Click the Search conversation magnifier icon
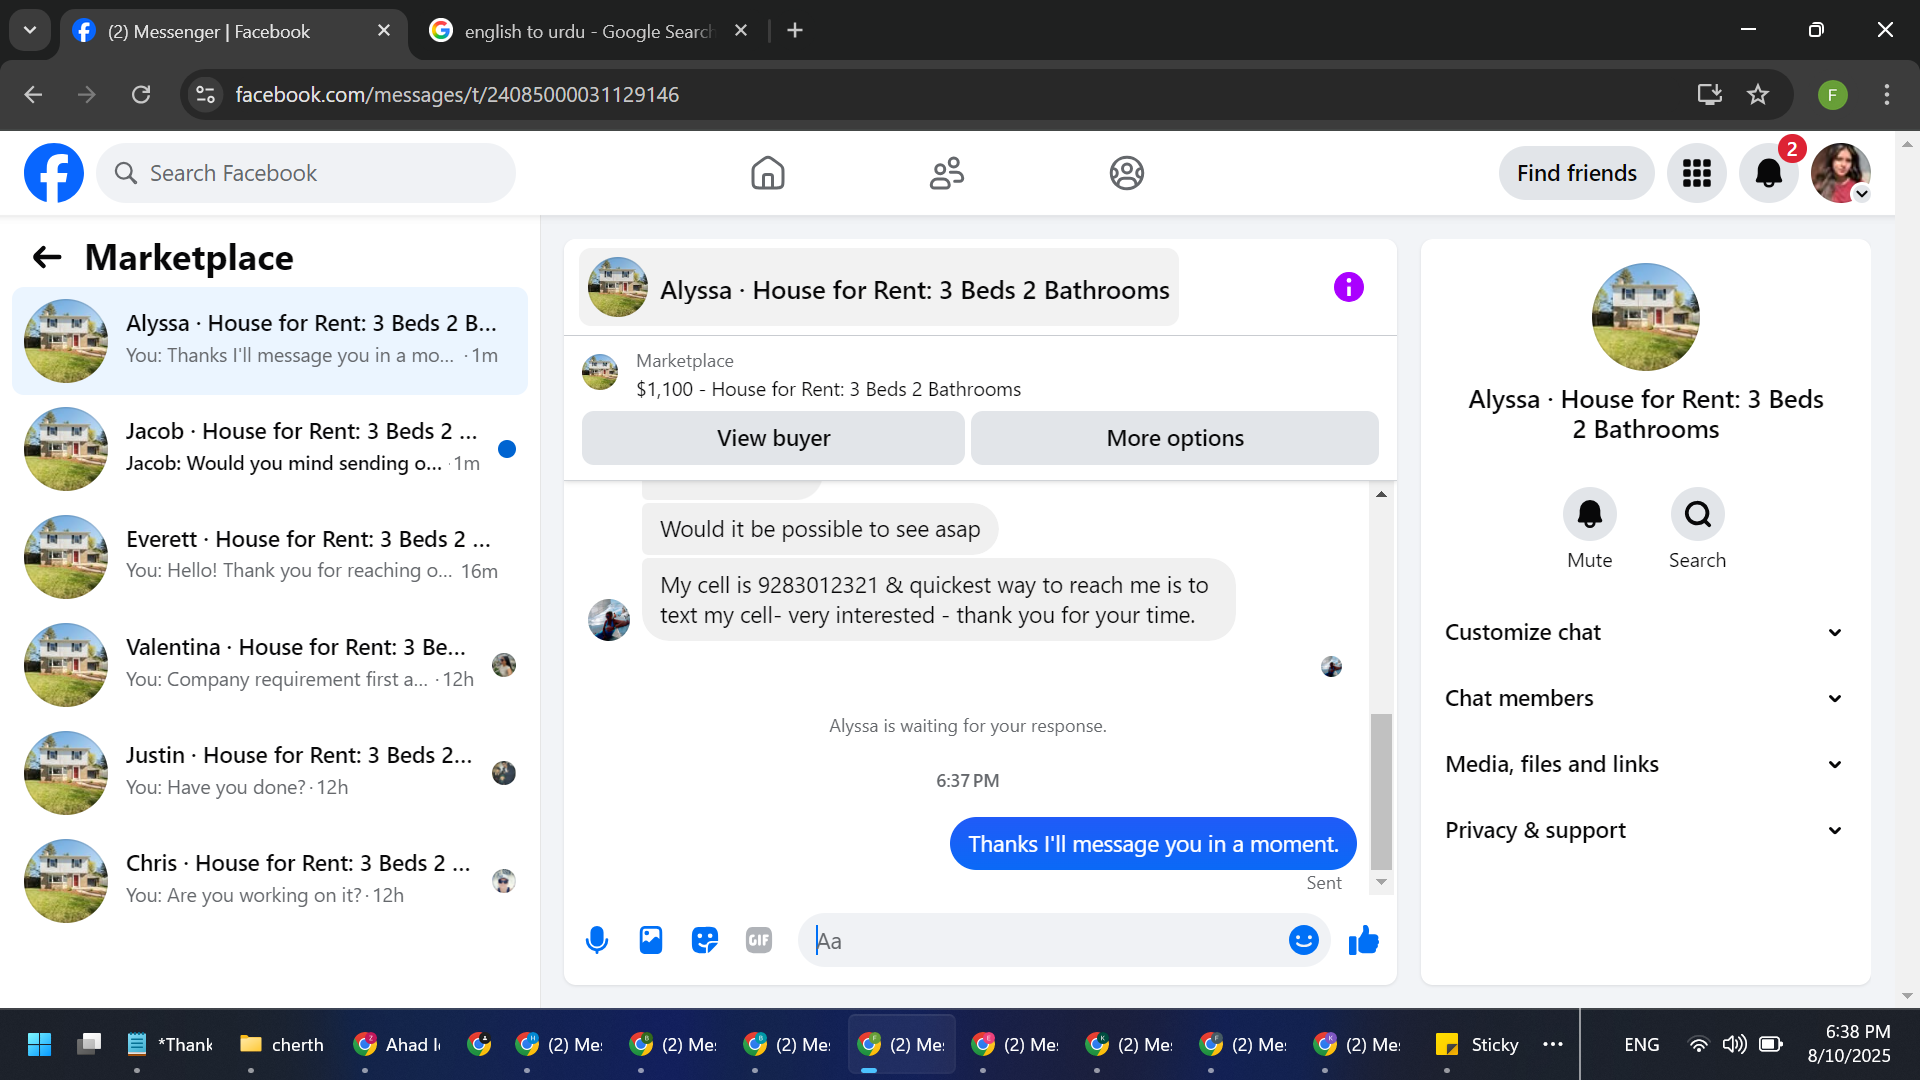The image size is (1920, 1080). [1697, 514]
